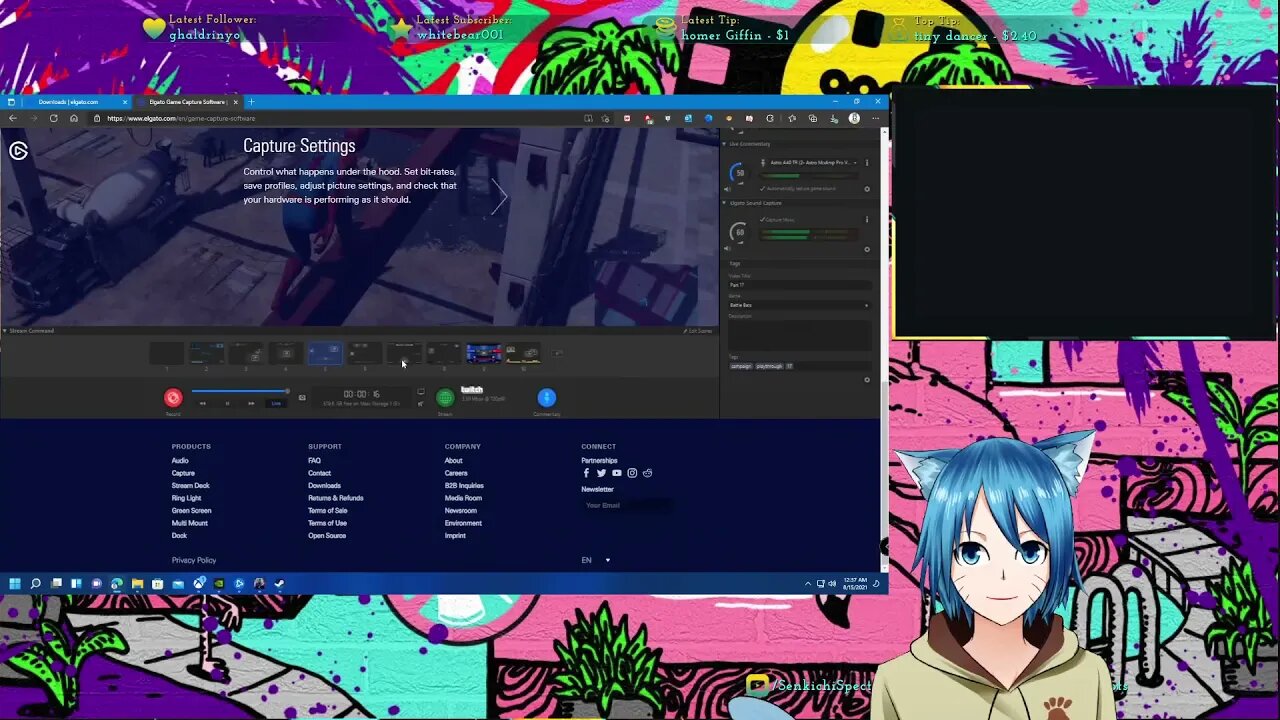The image size is (1280, 720).
Task: Open Terms of Sale link
Action: pyautogui.click(x=327, y=511)
